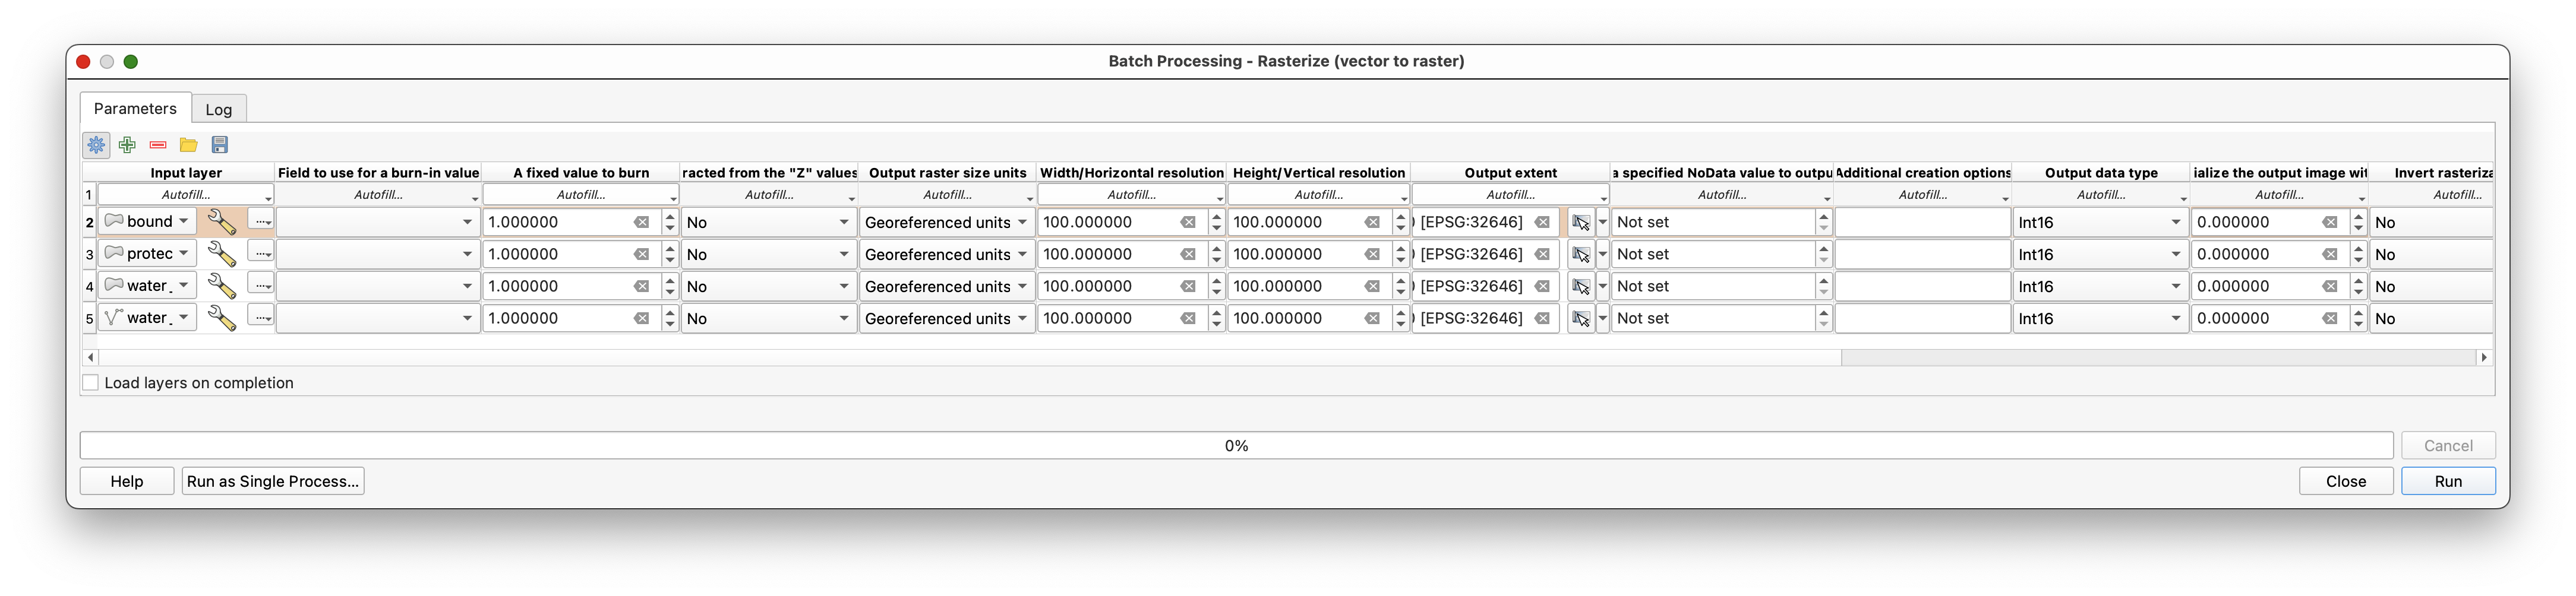
Task: Open Autofill for Input layer column
Action: point(186,195)
